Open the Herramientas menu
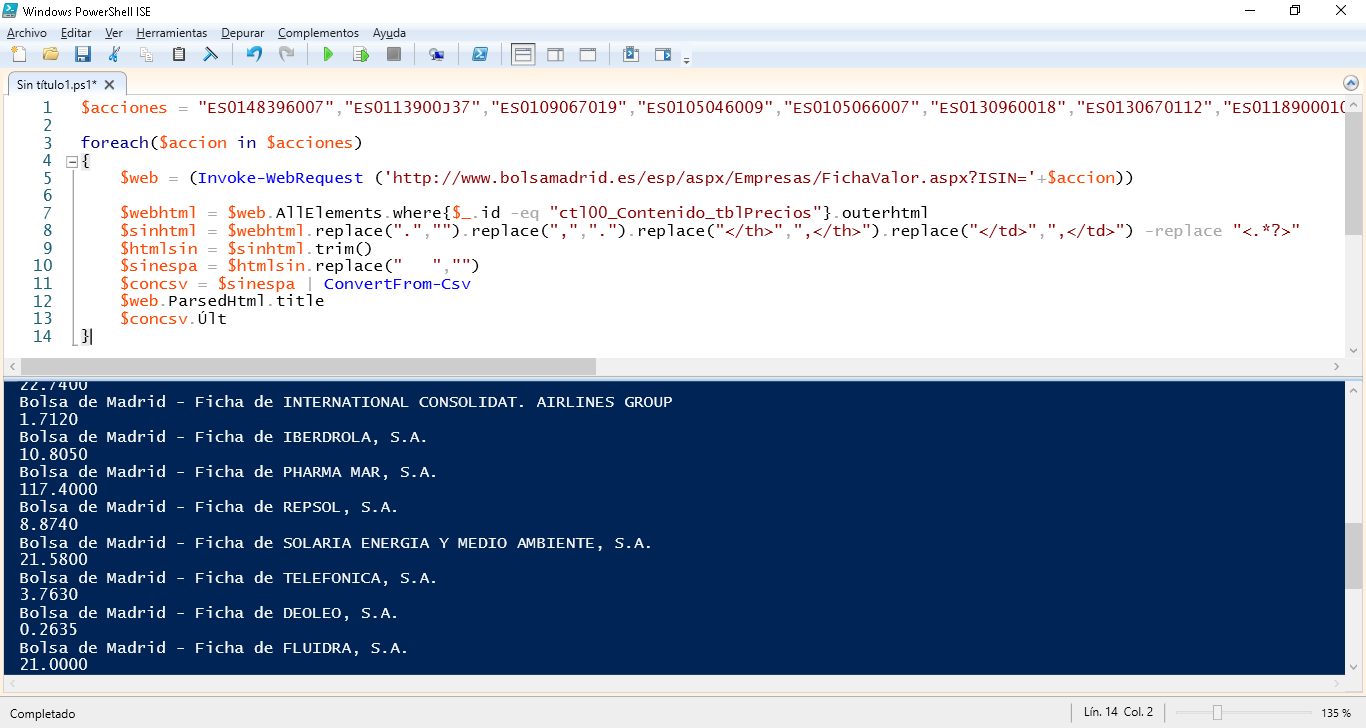The image size is (1366, 728). 171,33
